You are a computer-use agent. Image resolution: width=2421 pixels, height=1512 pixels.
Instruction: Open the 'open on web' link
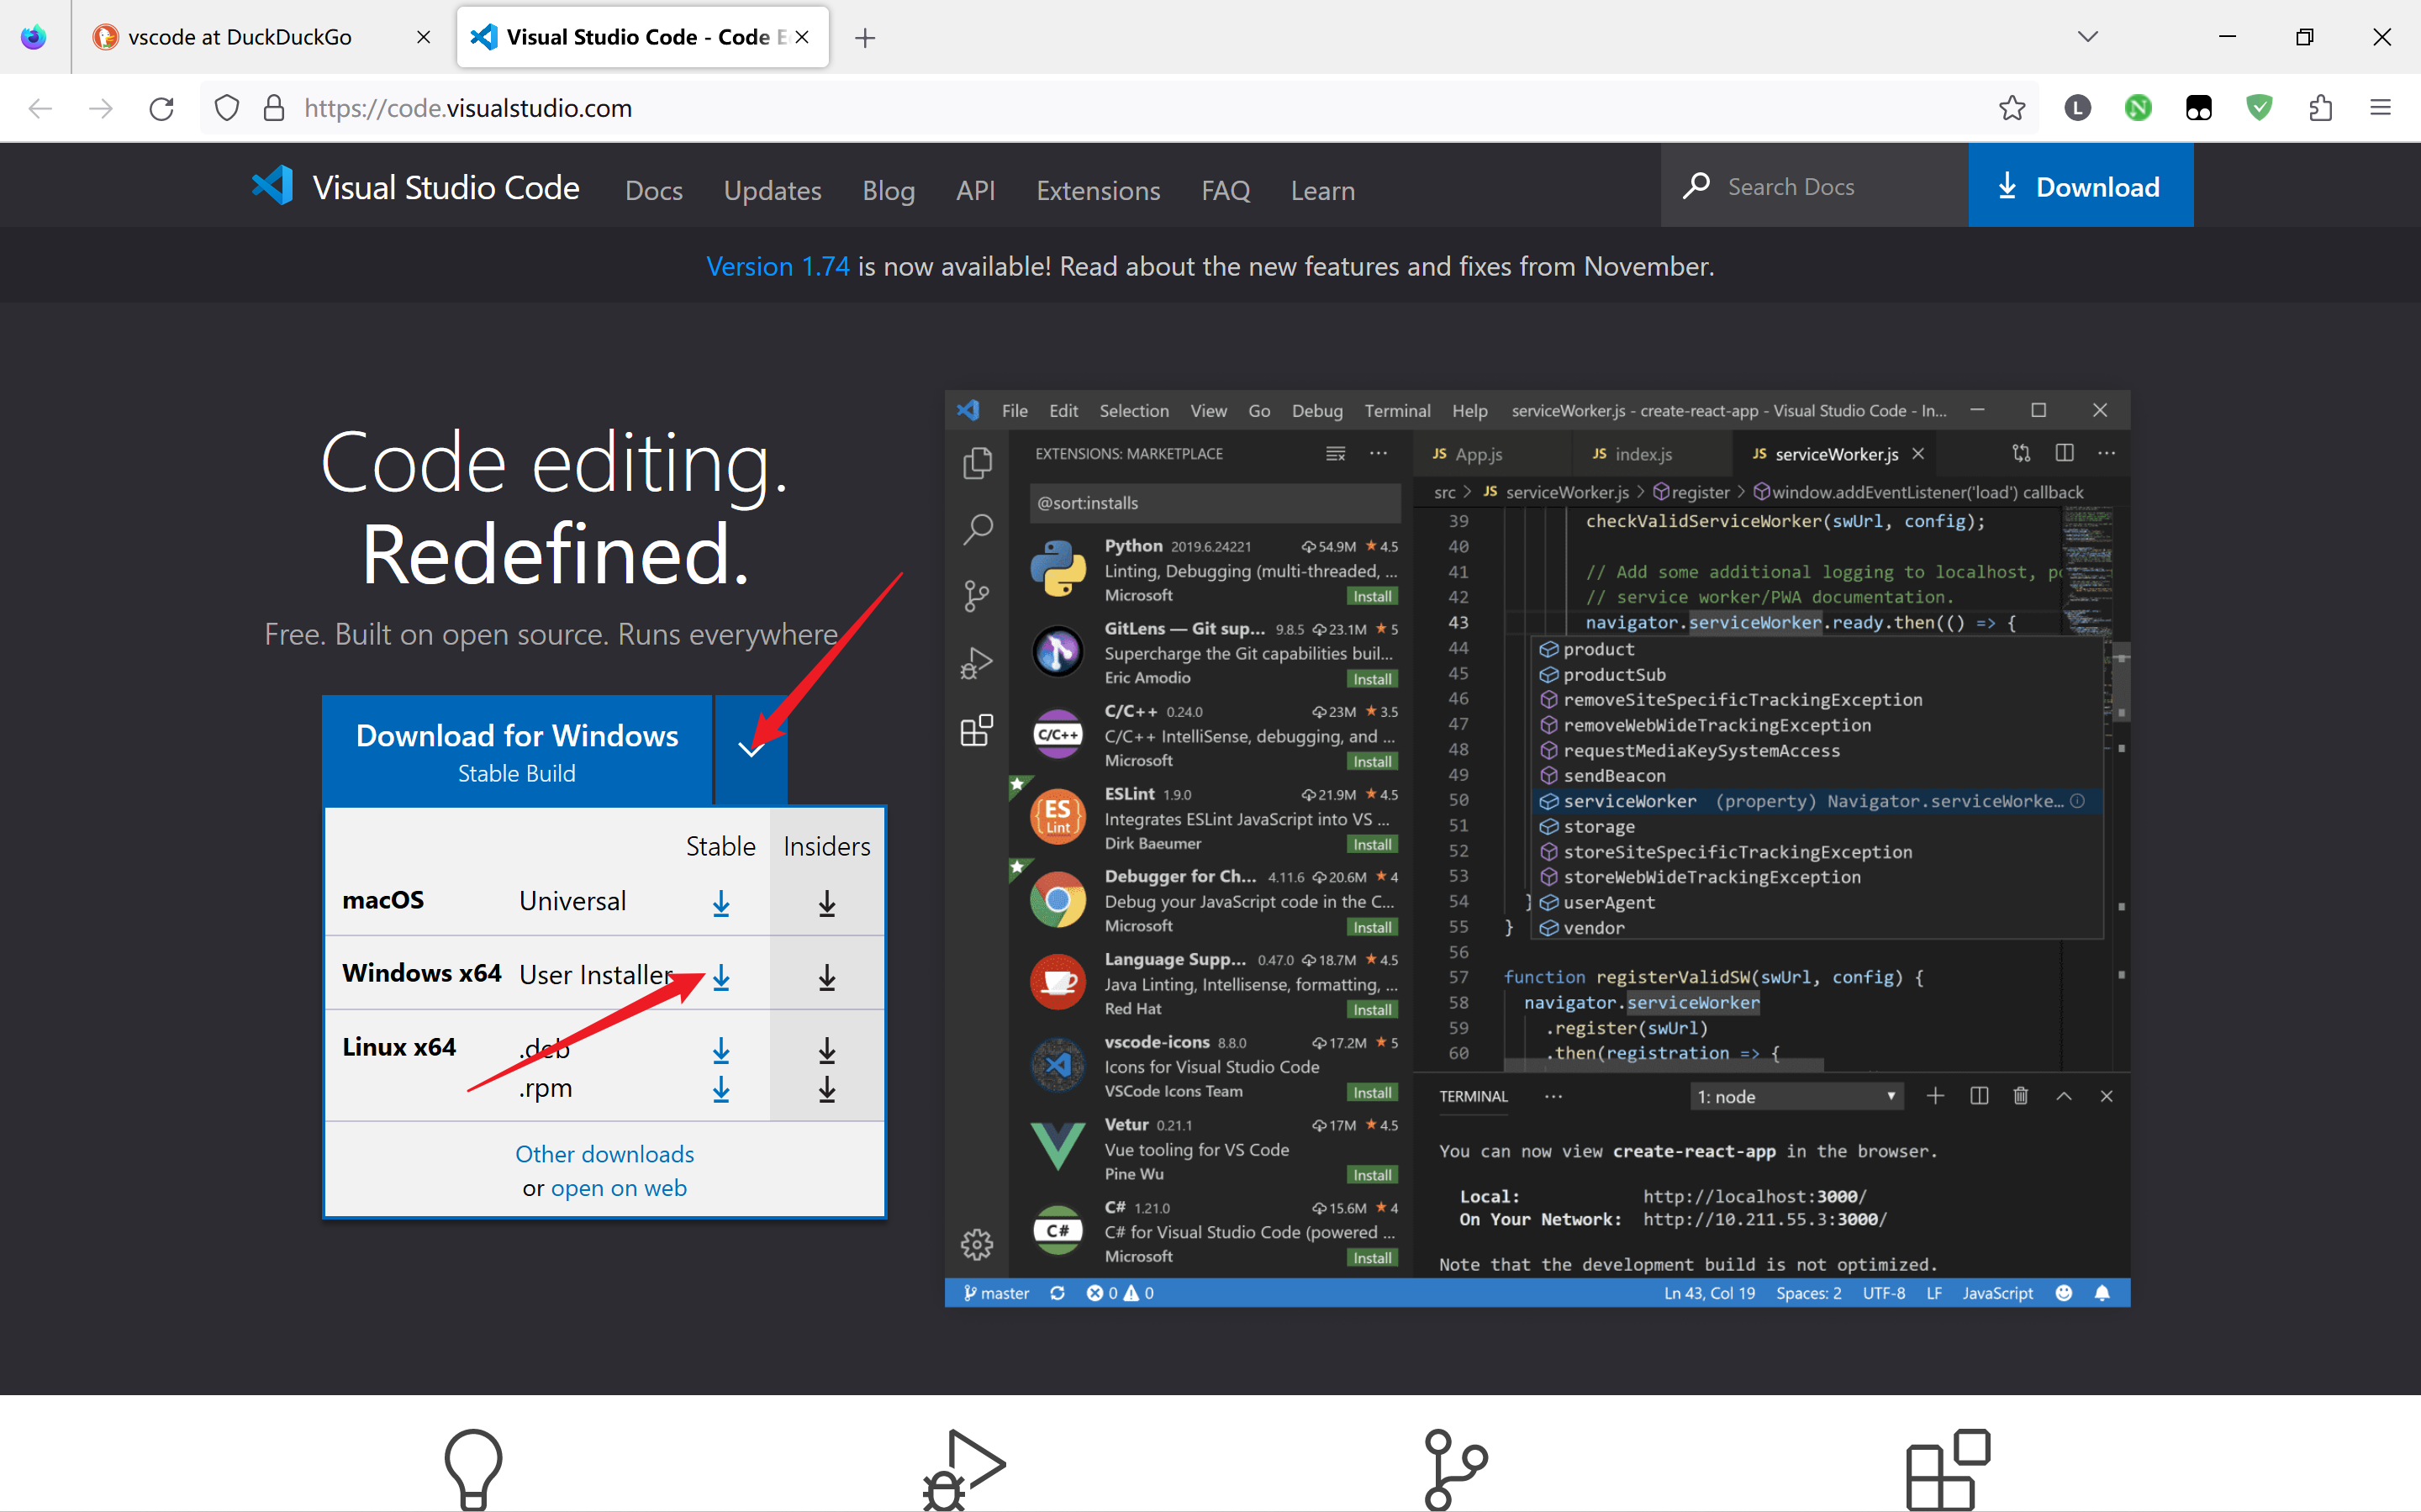pos(619,1188)
